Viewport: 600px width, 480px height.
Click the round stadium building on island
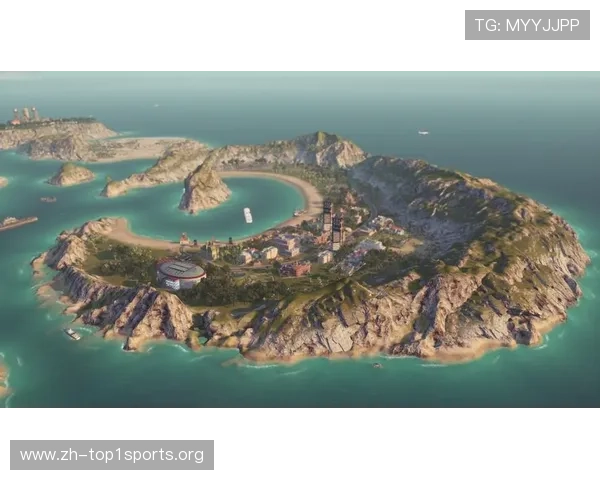point(181,272)
